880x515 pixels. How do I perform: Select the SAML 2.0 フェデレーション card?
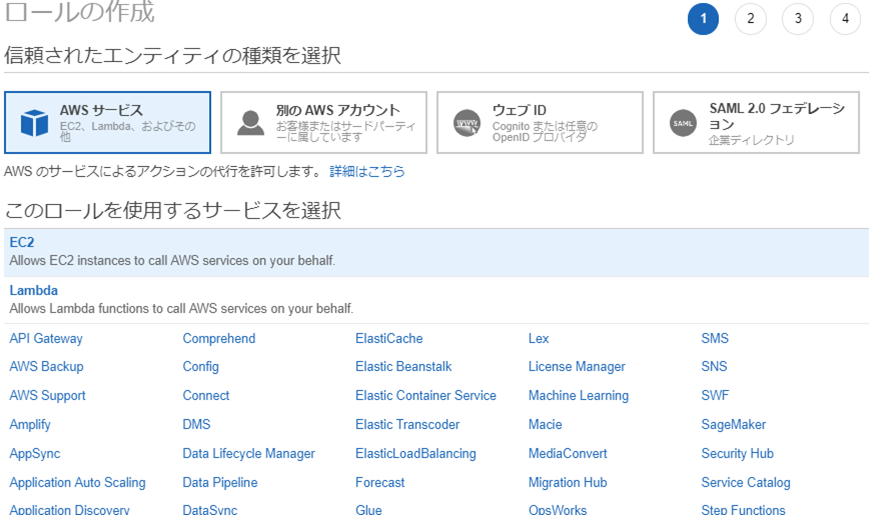(x=756, y=122)
